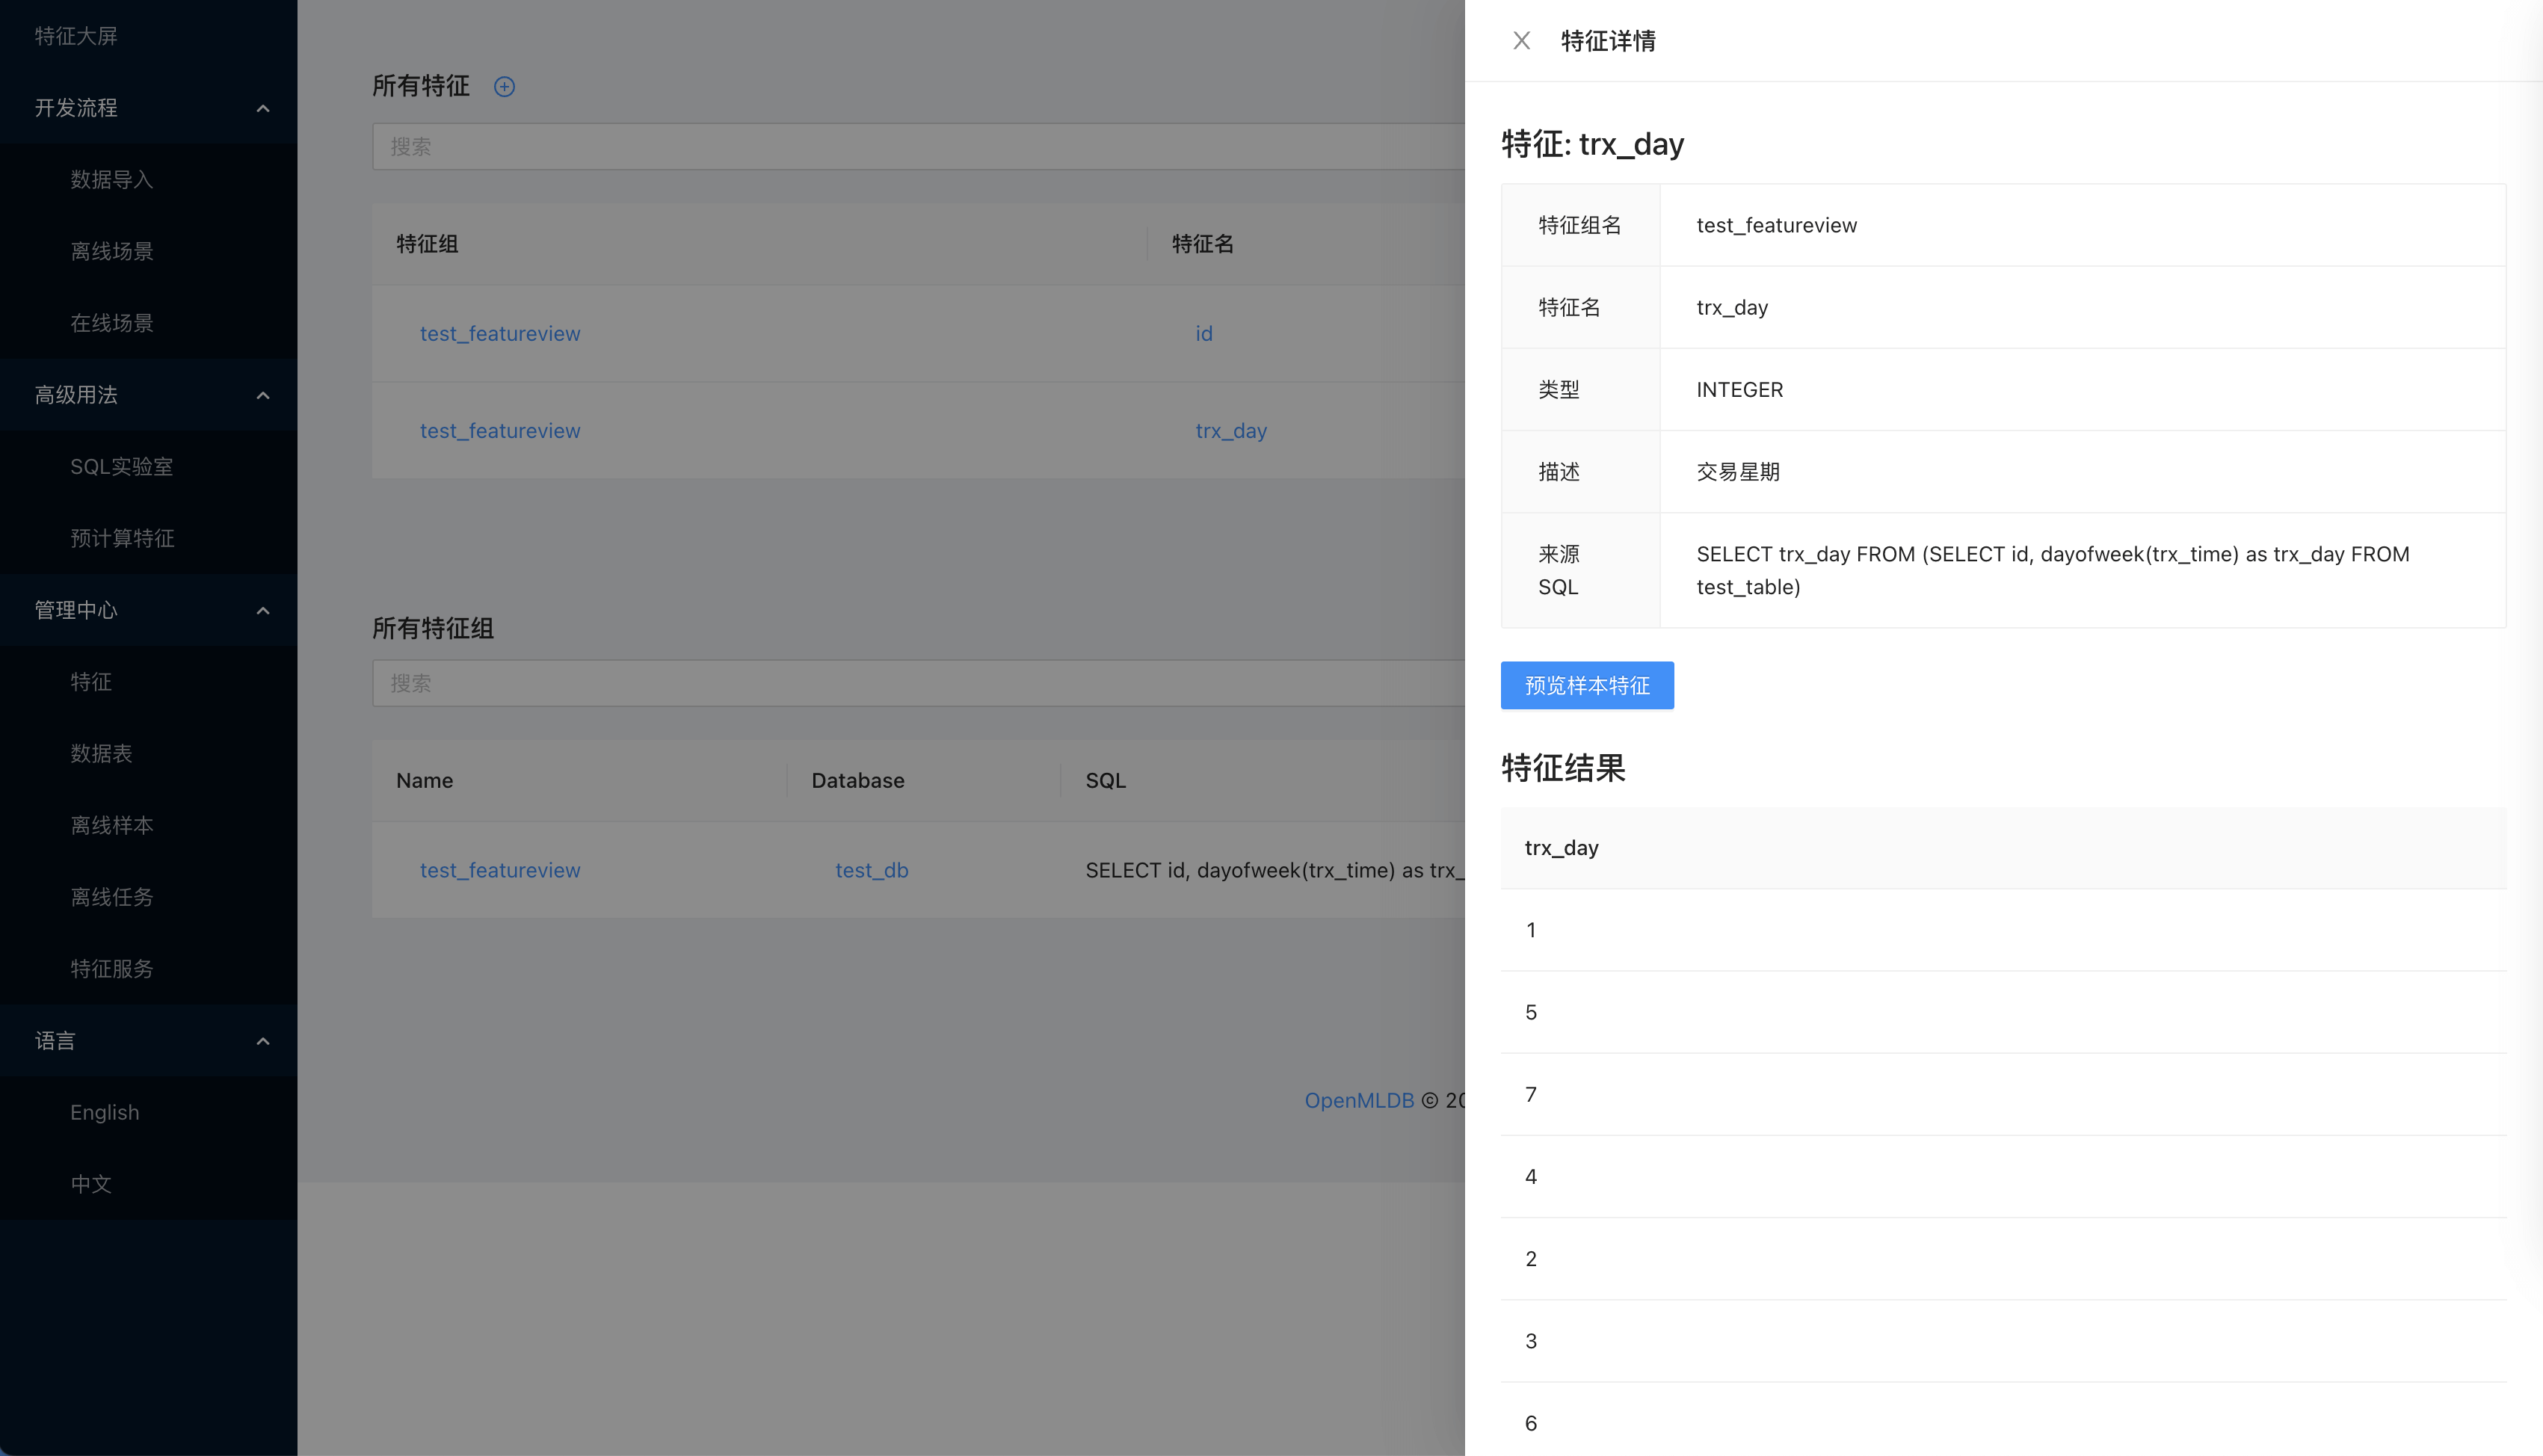Click the 预览样本特征 button

pyautogui.click(x=1586, y=685)
